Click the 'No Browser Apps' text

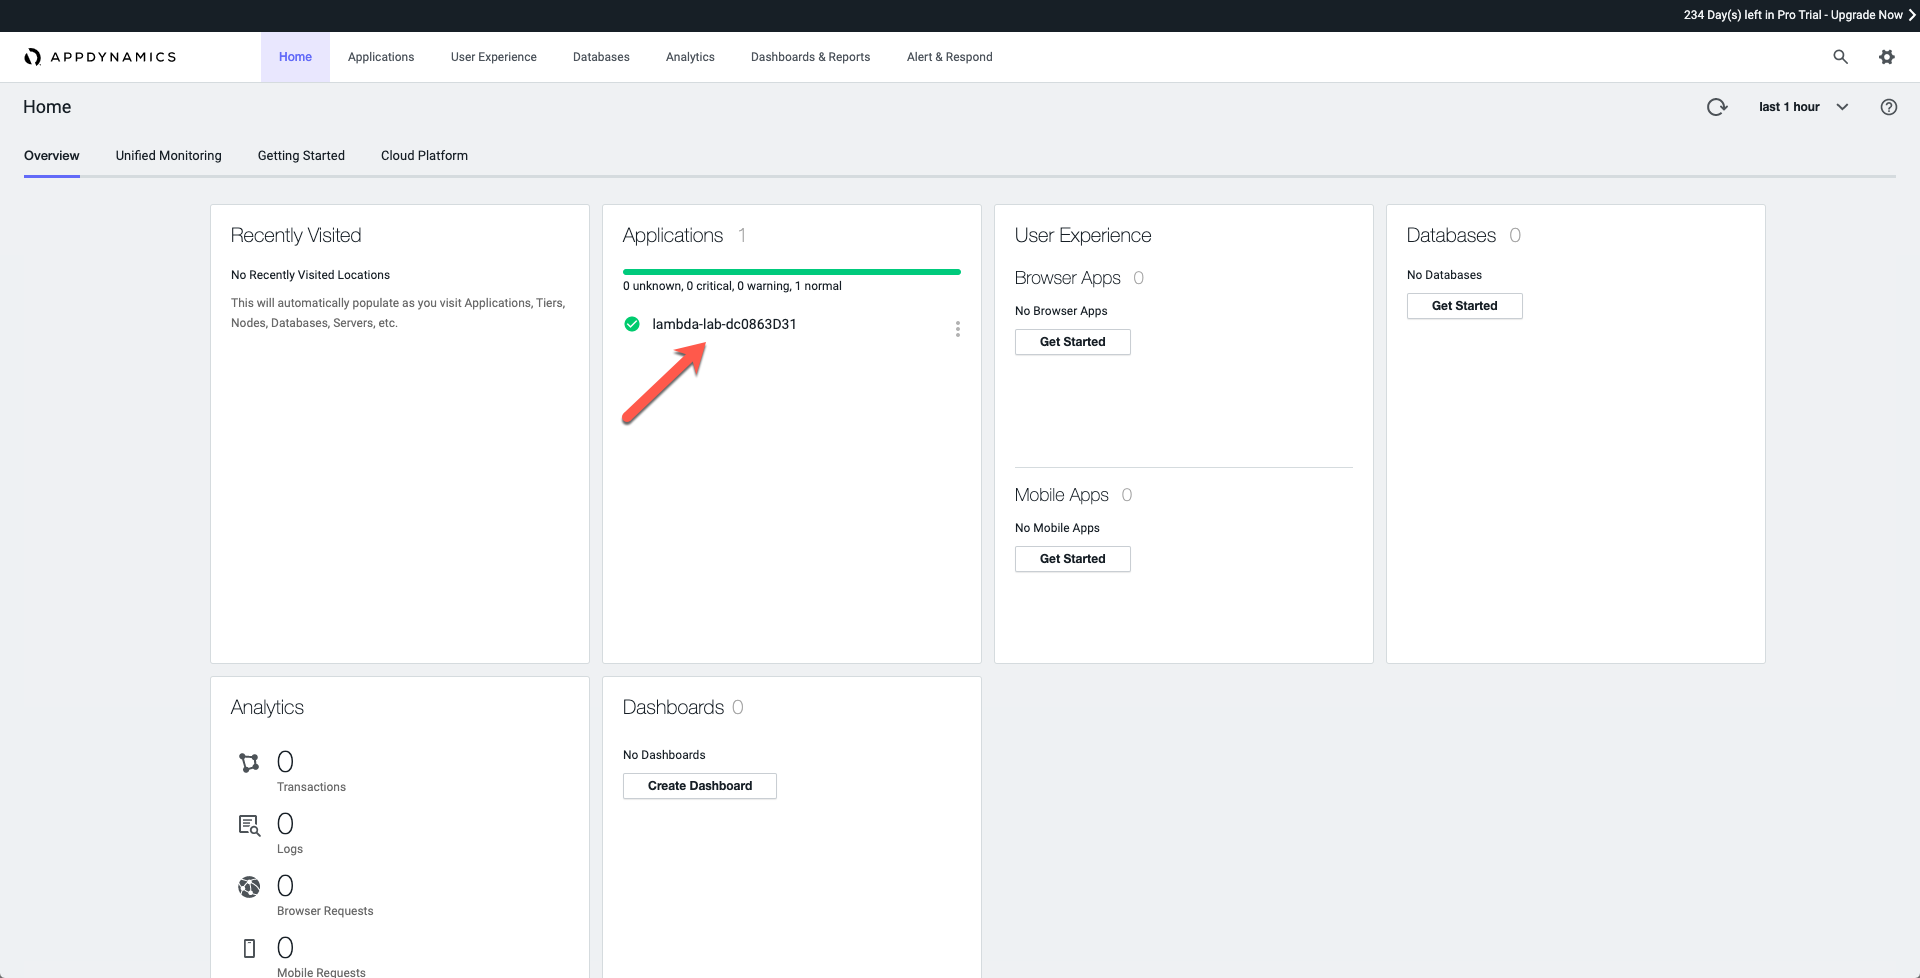pos(1061,311)
